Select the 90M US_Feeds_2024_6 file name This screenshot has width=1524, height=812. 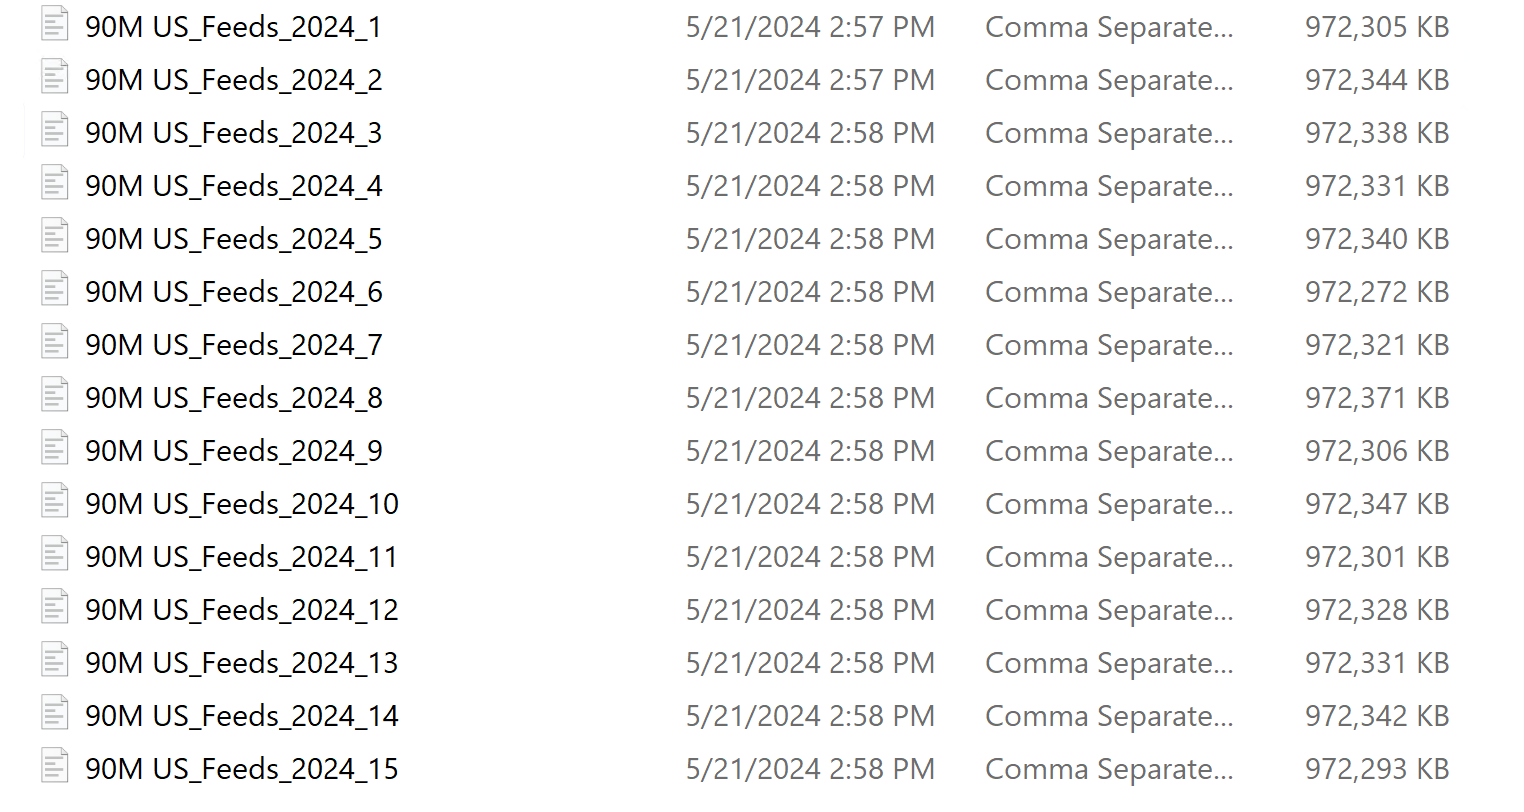[234, 292]
